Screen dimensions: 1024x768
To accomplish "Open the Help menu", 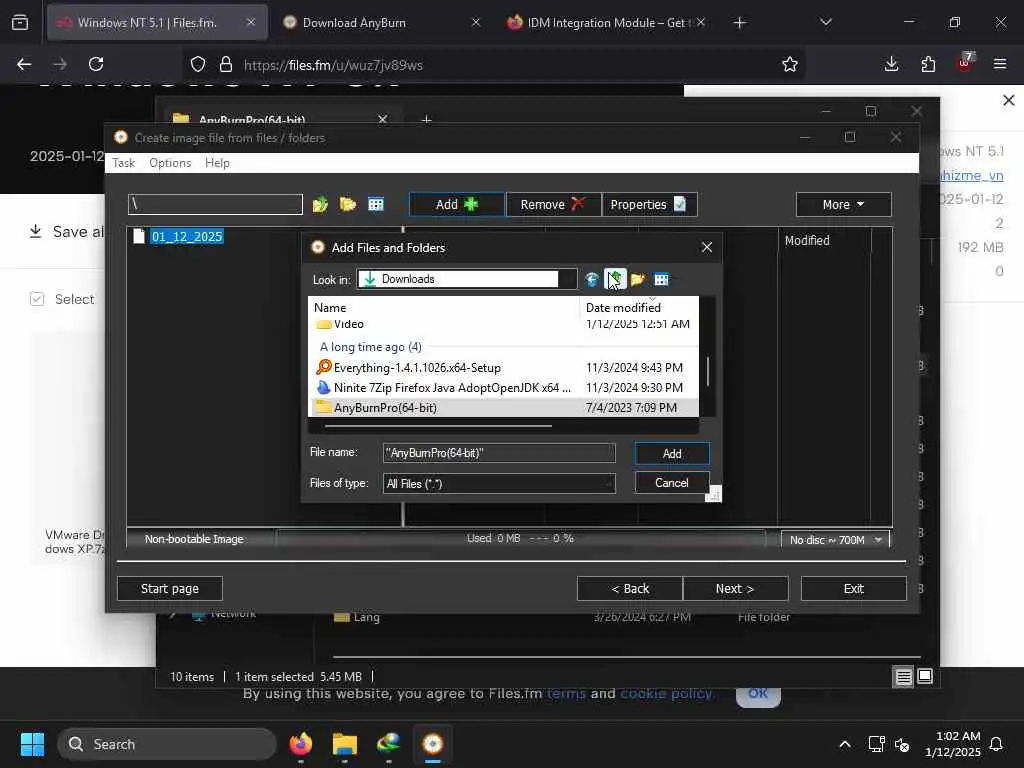I will pyautogui.click(x=217, y=163).
